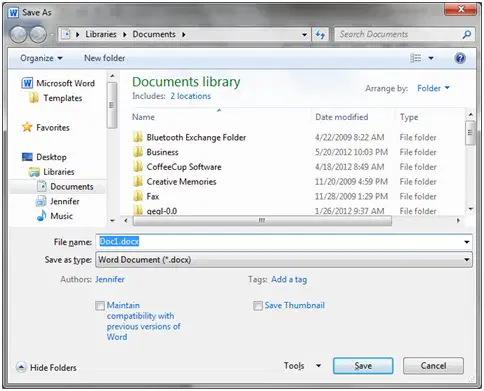Open the Organize dropdown menu
The width and height of the screenshot is (484, 391).
click(x=41, y=58)
